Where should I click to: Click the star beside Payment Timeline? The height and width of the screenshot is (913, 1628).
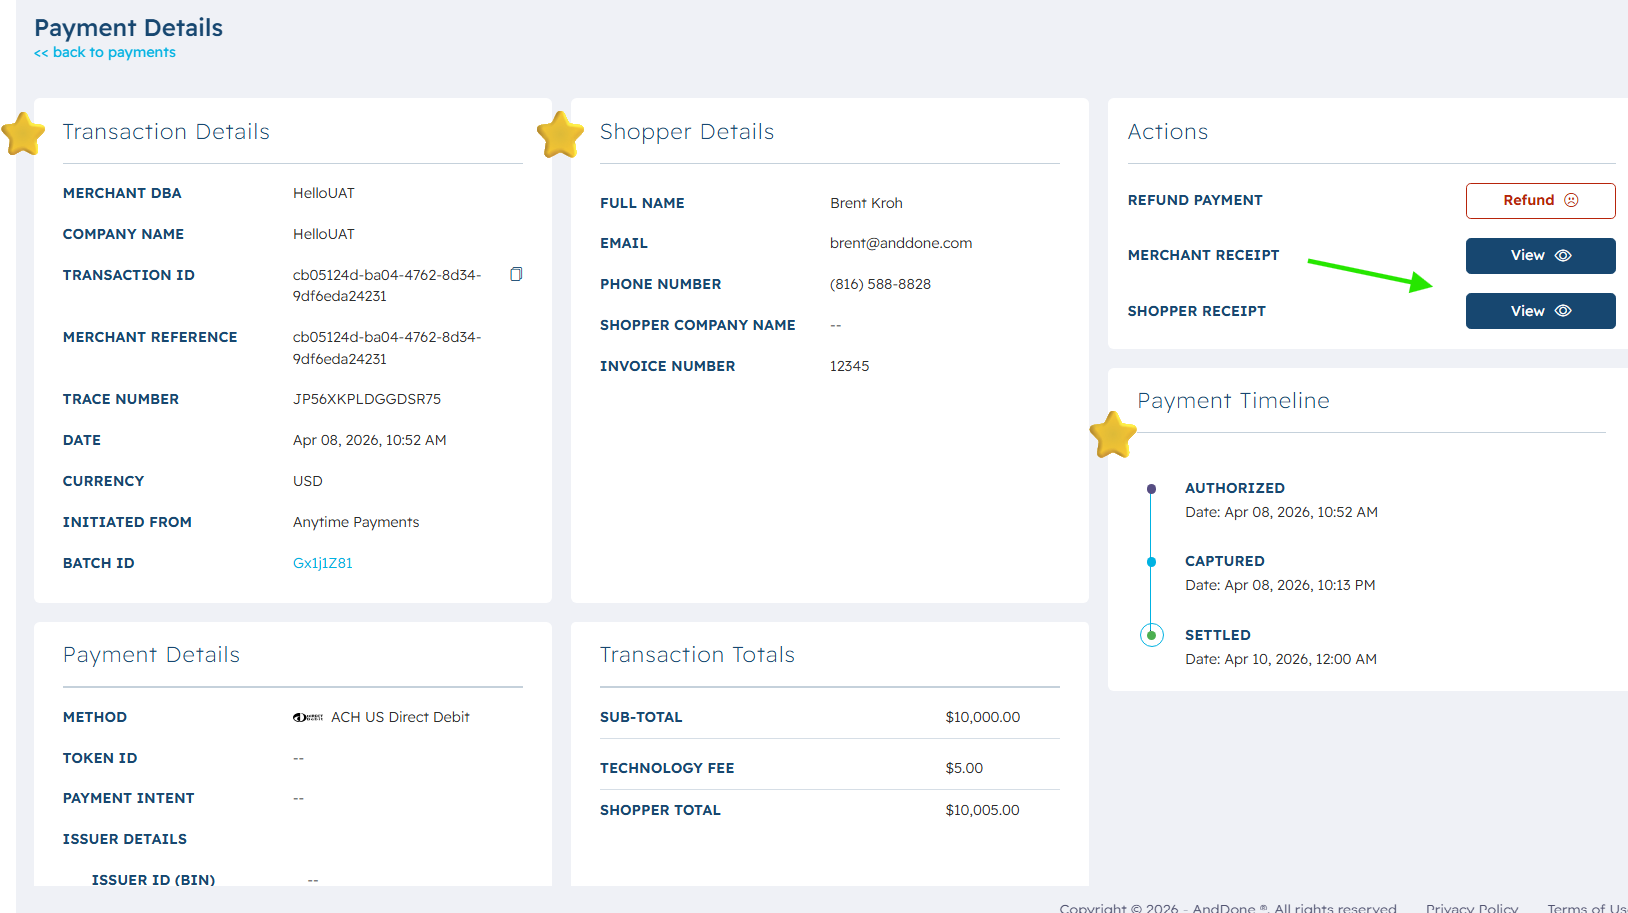point(1113,435)
